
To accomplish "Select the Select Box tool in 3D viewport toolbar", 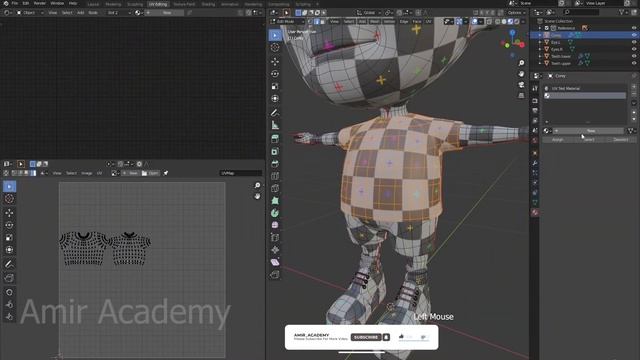I will tap(275, 36).
